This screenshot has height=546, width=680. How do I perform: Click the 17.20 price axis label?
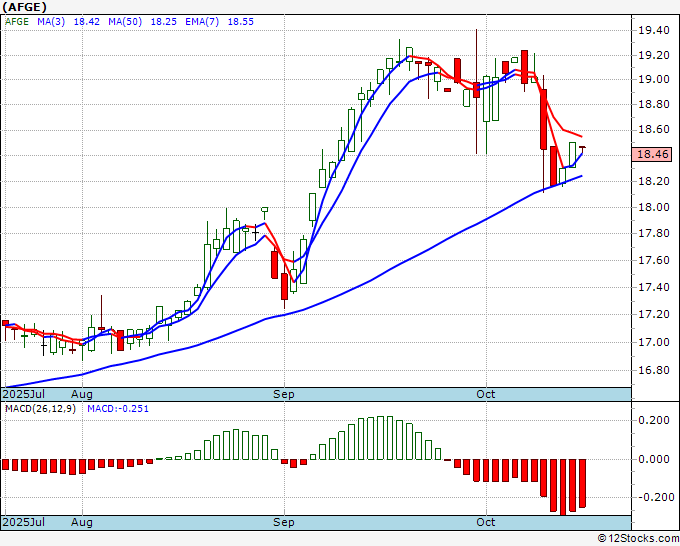click(654, 314)
